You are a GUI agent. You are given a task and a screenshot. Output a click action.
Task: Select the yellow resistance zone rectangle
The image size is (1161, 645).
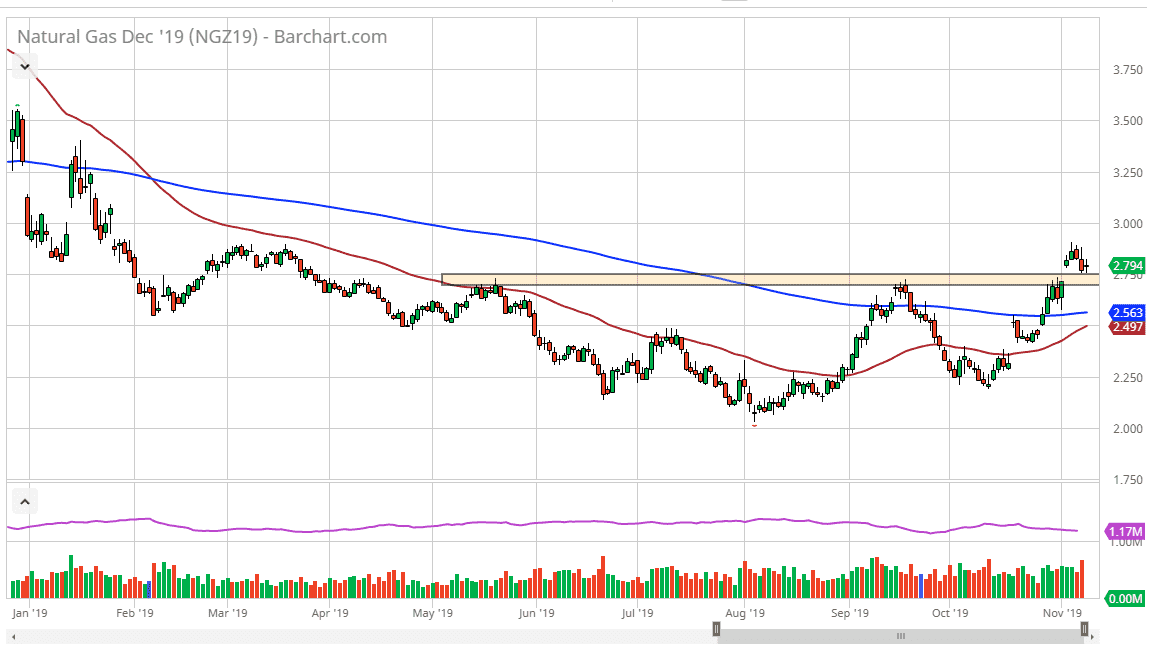click(x=770, y=279)
